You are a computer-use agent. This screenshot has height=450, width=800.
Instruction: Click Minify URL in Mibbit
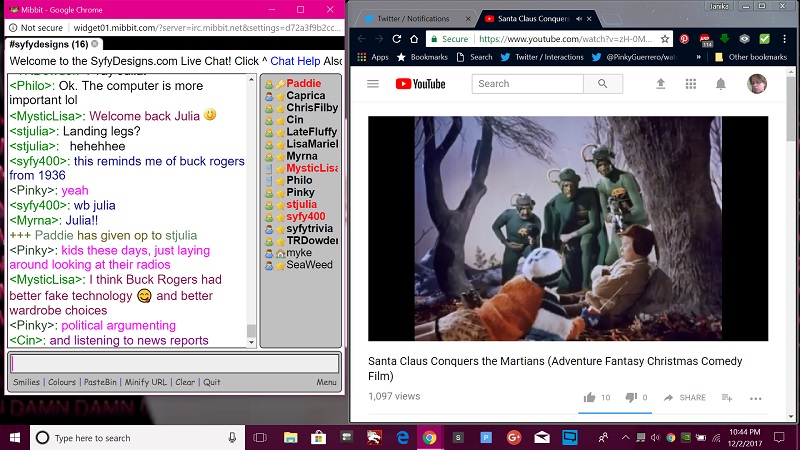pos(145,382)
